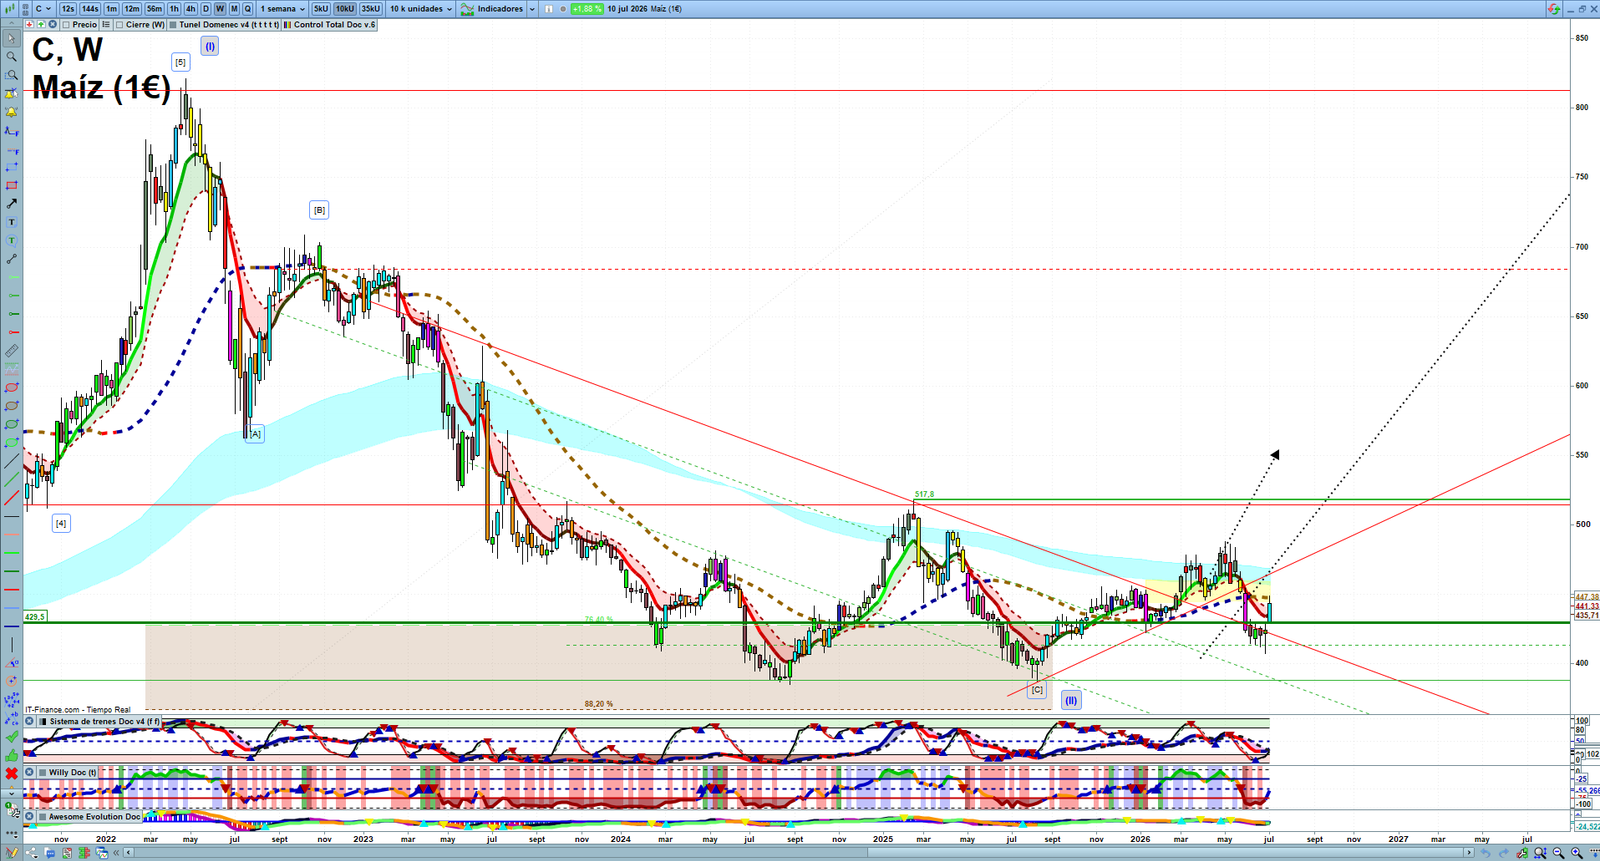1600x861 pixels.
Task: Click the red X delete icon
Action: (12, 773)
